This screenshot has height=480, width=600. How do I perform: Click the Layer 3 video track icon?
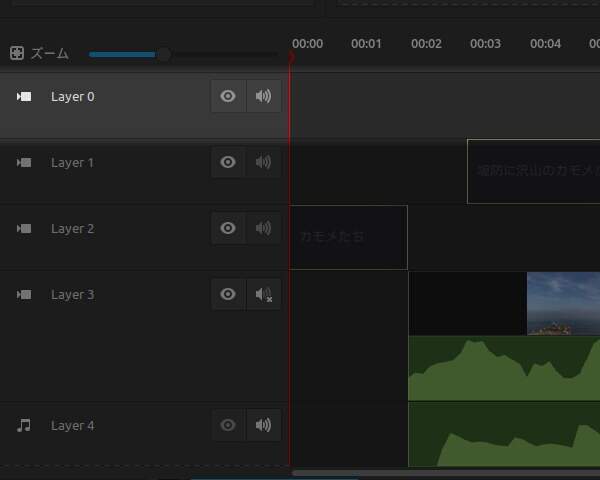pyautogui.click(x=24, y=295)
